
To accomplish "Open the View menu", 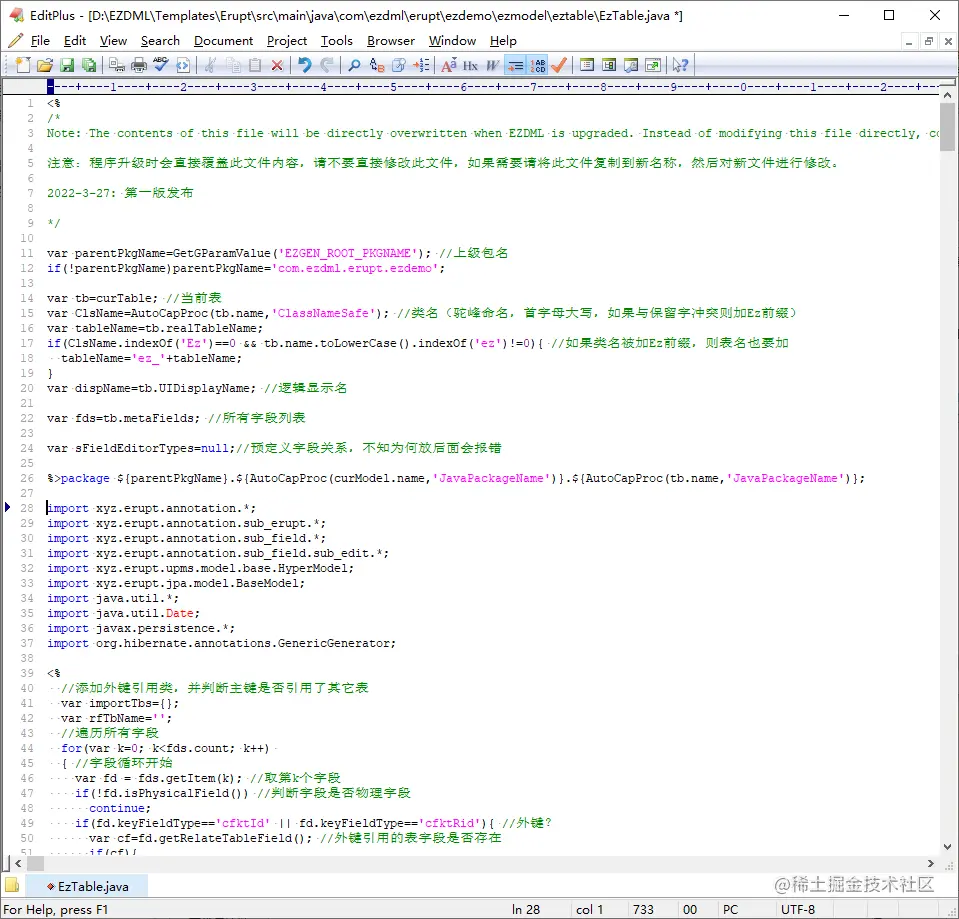I will (113, 41).
